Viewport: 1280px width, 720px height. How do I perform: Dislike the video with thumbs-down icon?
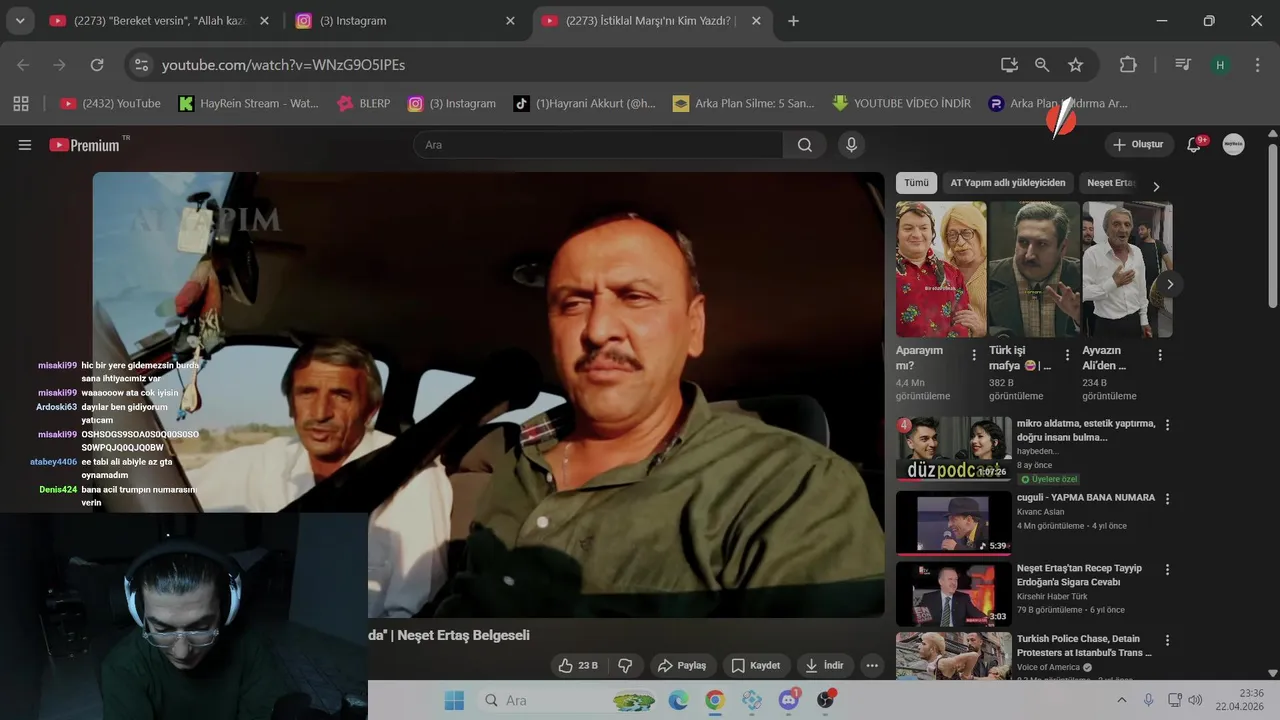[x=625, y=665]
